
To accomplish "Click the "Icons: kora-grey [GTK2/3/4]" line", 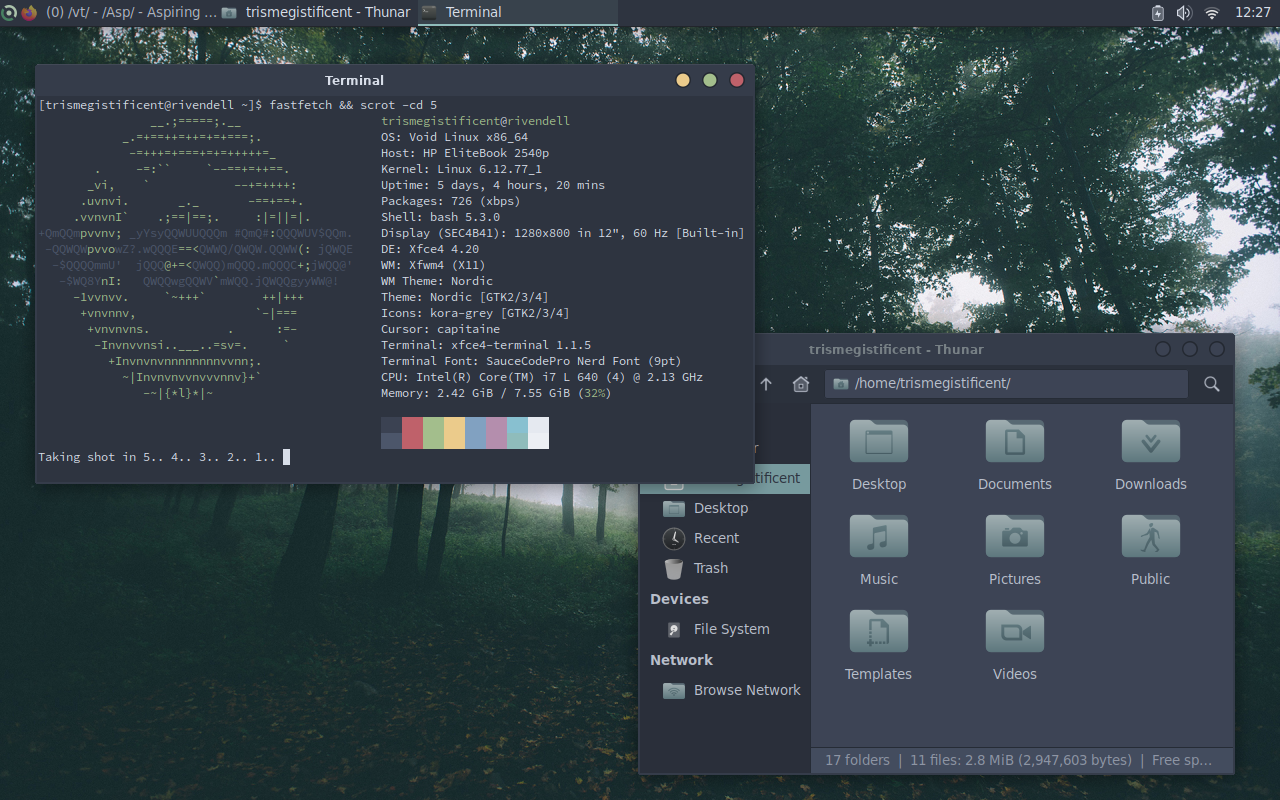I will click(475, 313).
